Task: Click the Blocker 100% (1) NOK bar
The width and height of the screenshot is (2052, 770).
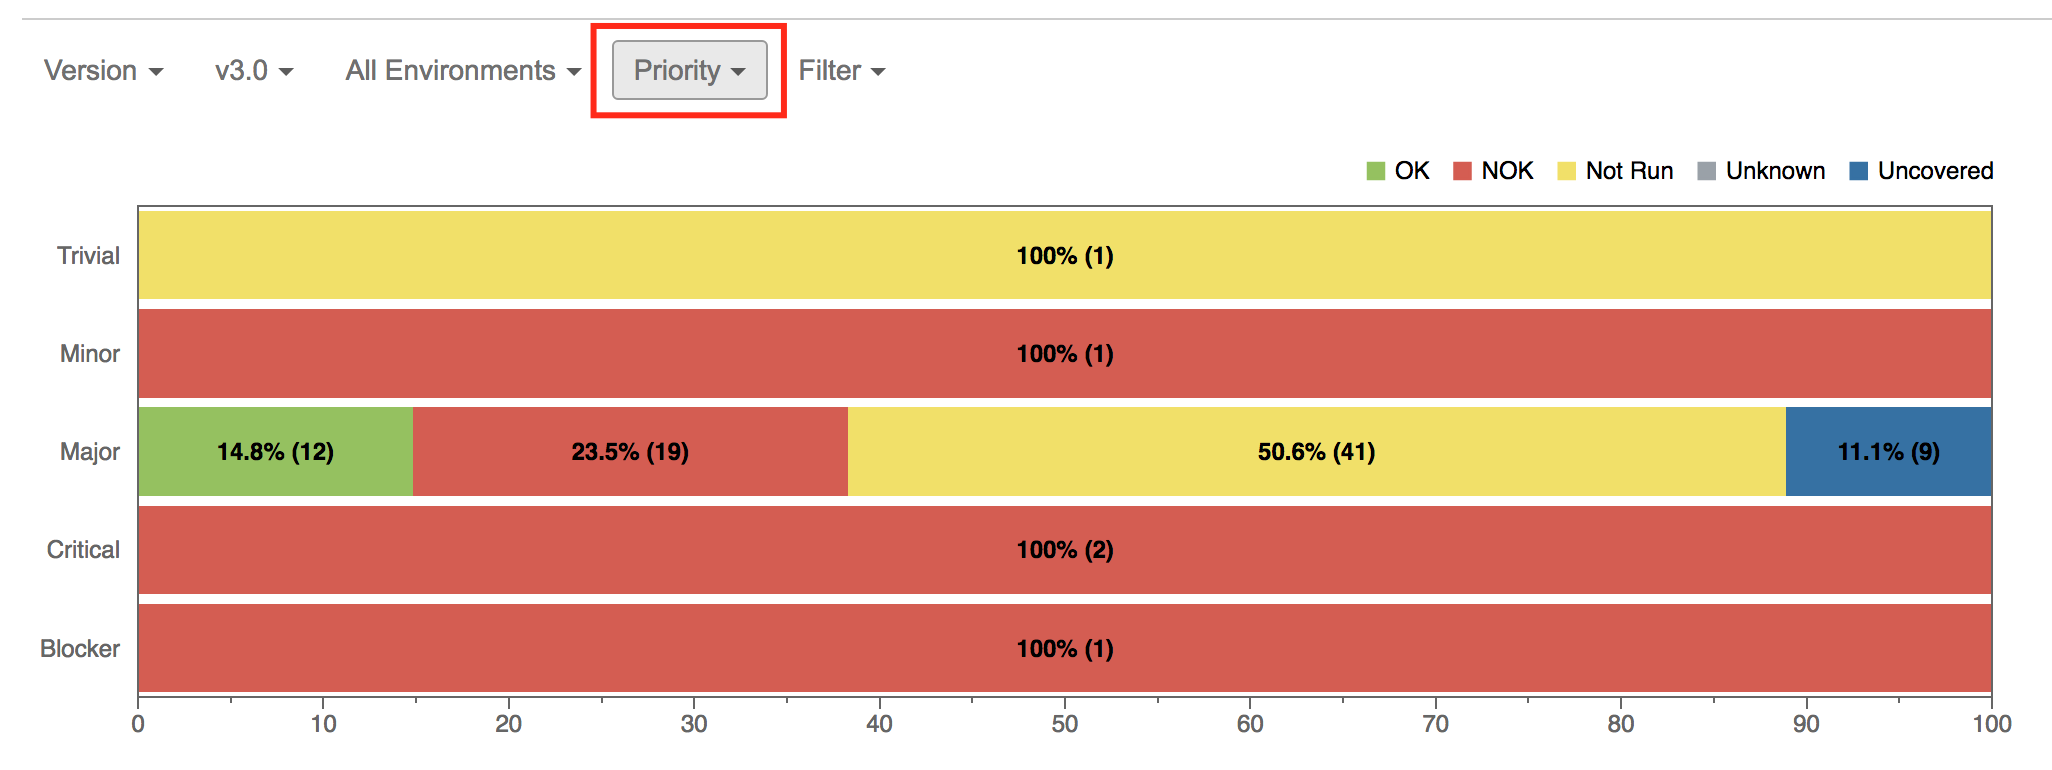Action: click(1065, 648)
